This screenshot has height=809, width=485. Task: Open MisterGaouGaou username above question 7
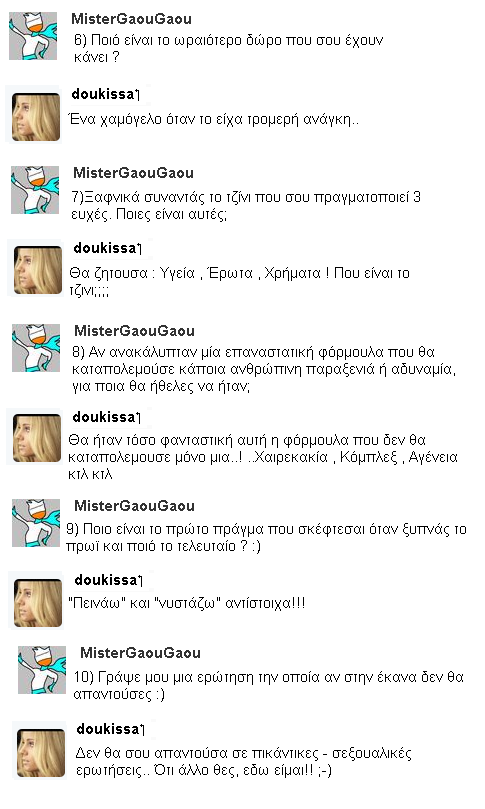pos(133,173)
